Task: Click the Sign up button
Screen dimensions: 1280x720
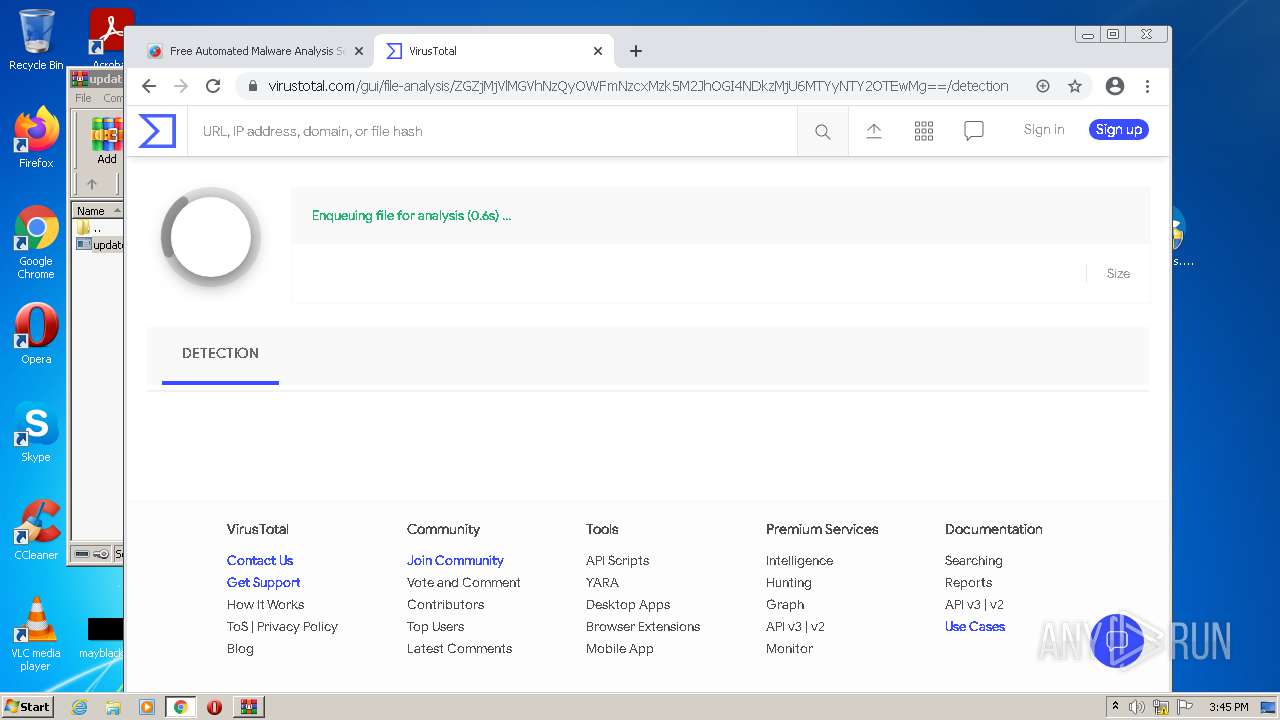Action: point(1118,130)
